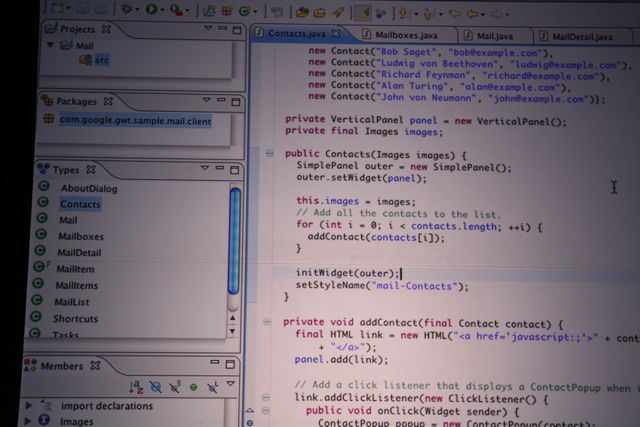Expand the import declarations node

click(x=29, y=406)
